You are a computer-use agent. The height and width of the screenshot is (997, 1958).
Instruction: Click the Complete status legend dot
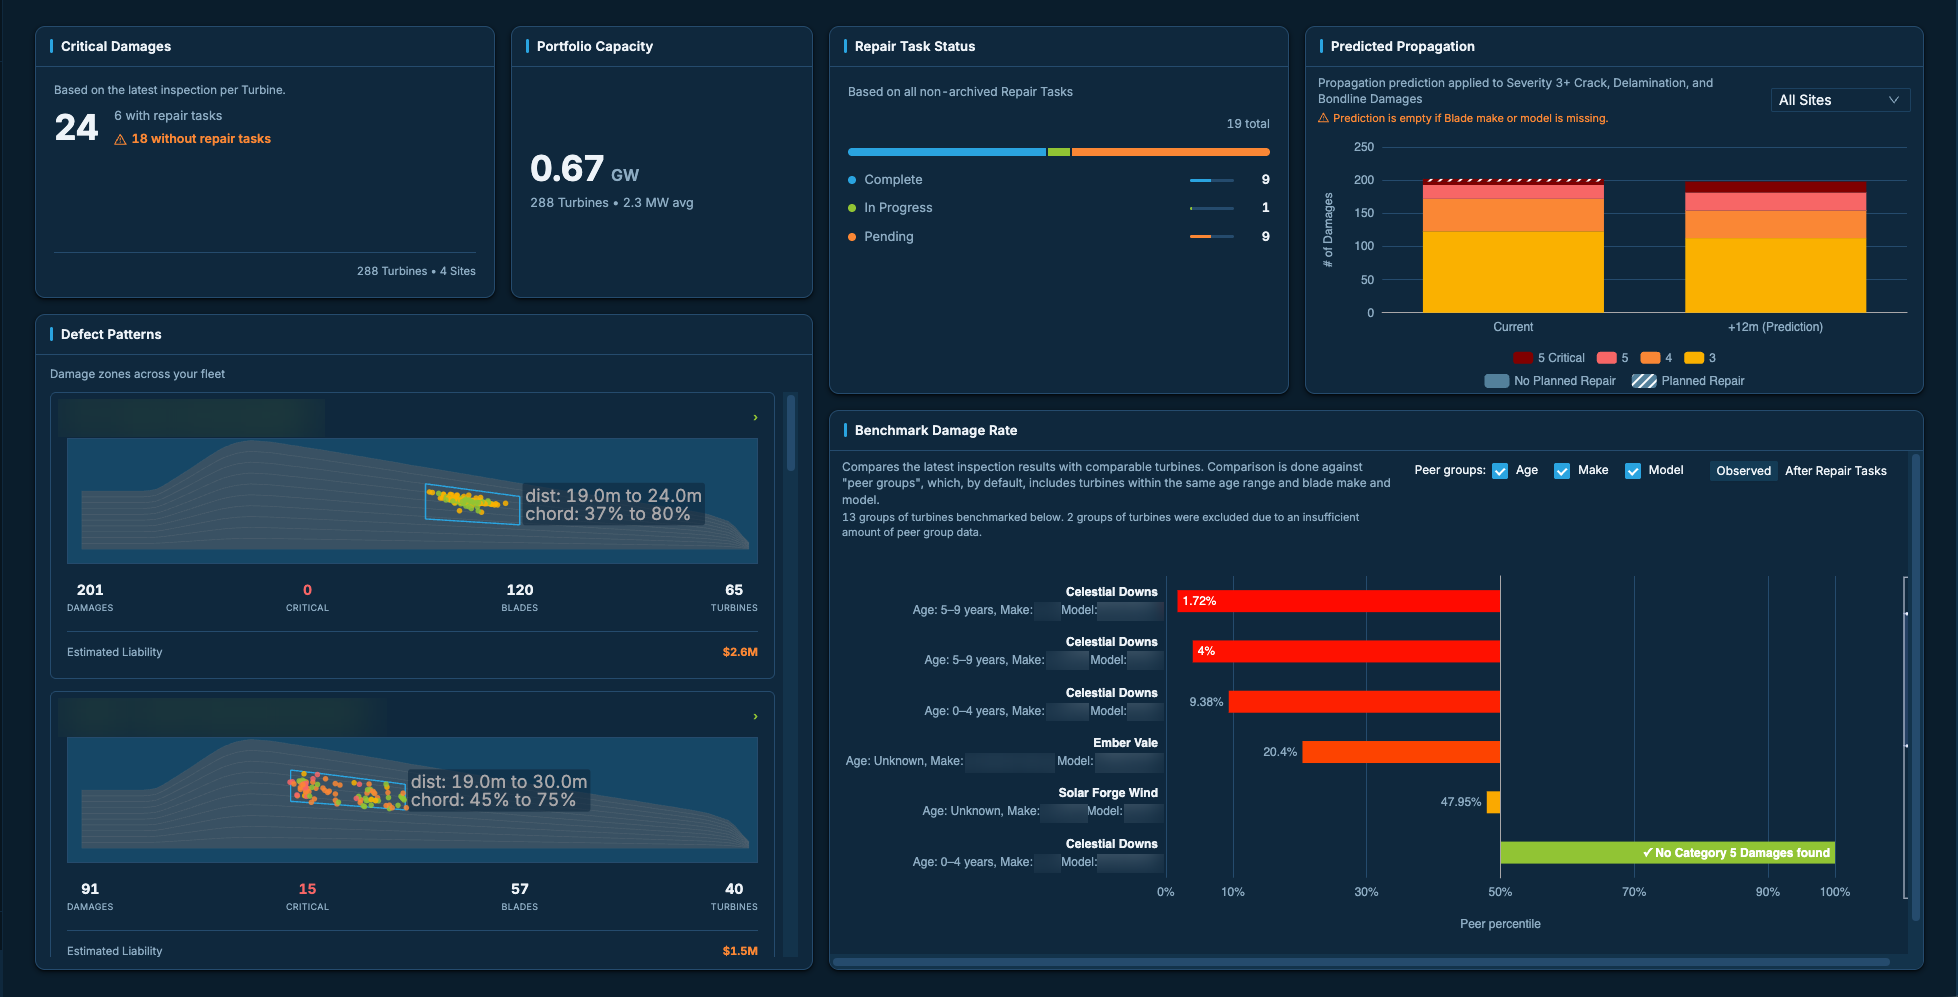point(852,180)
